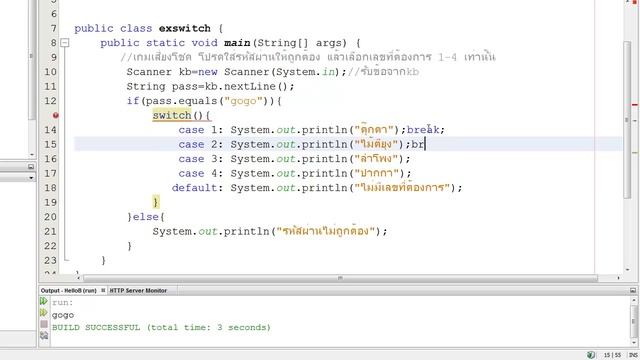
Task: Click the Output panel scroll up arrow
Action: pos(633,300)
